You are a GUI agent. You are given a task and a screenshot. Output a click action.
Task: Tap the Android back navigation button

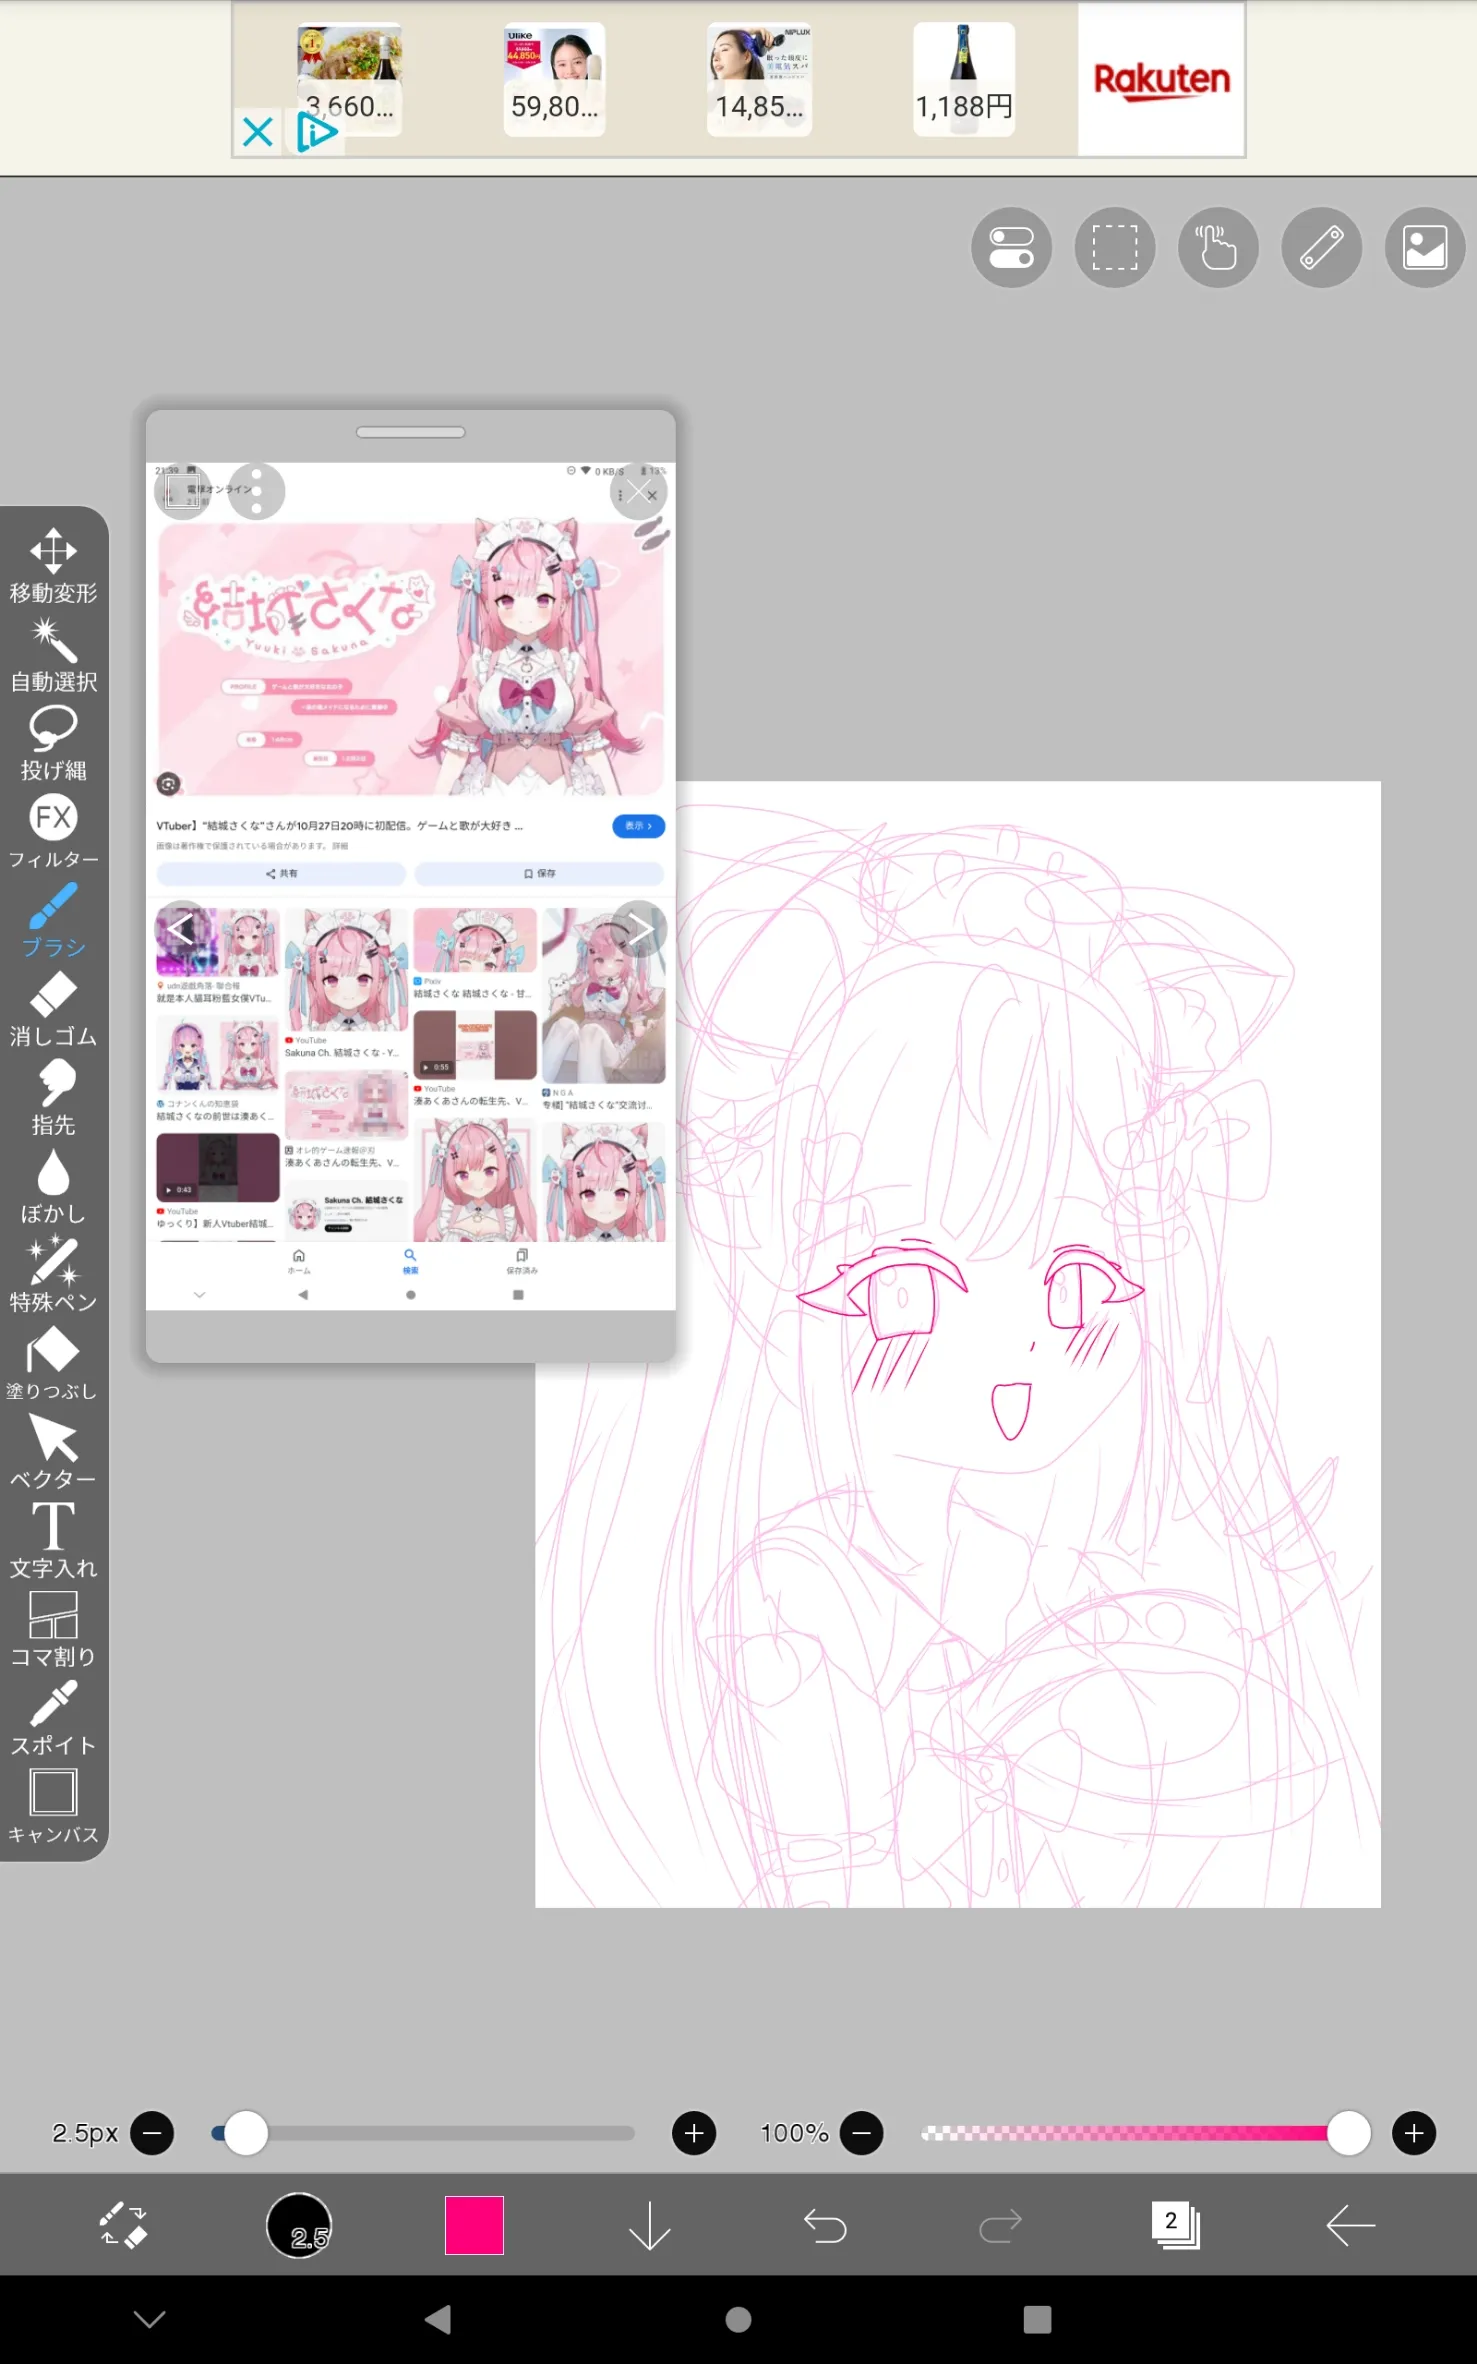pos(437,2319)
